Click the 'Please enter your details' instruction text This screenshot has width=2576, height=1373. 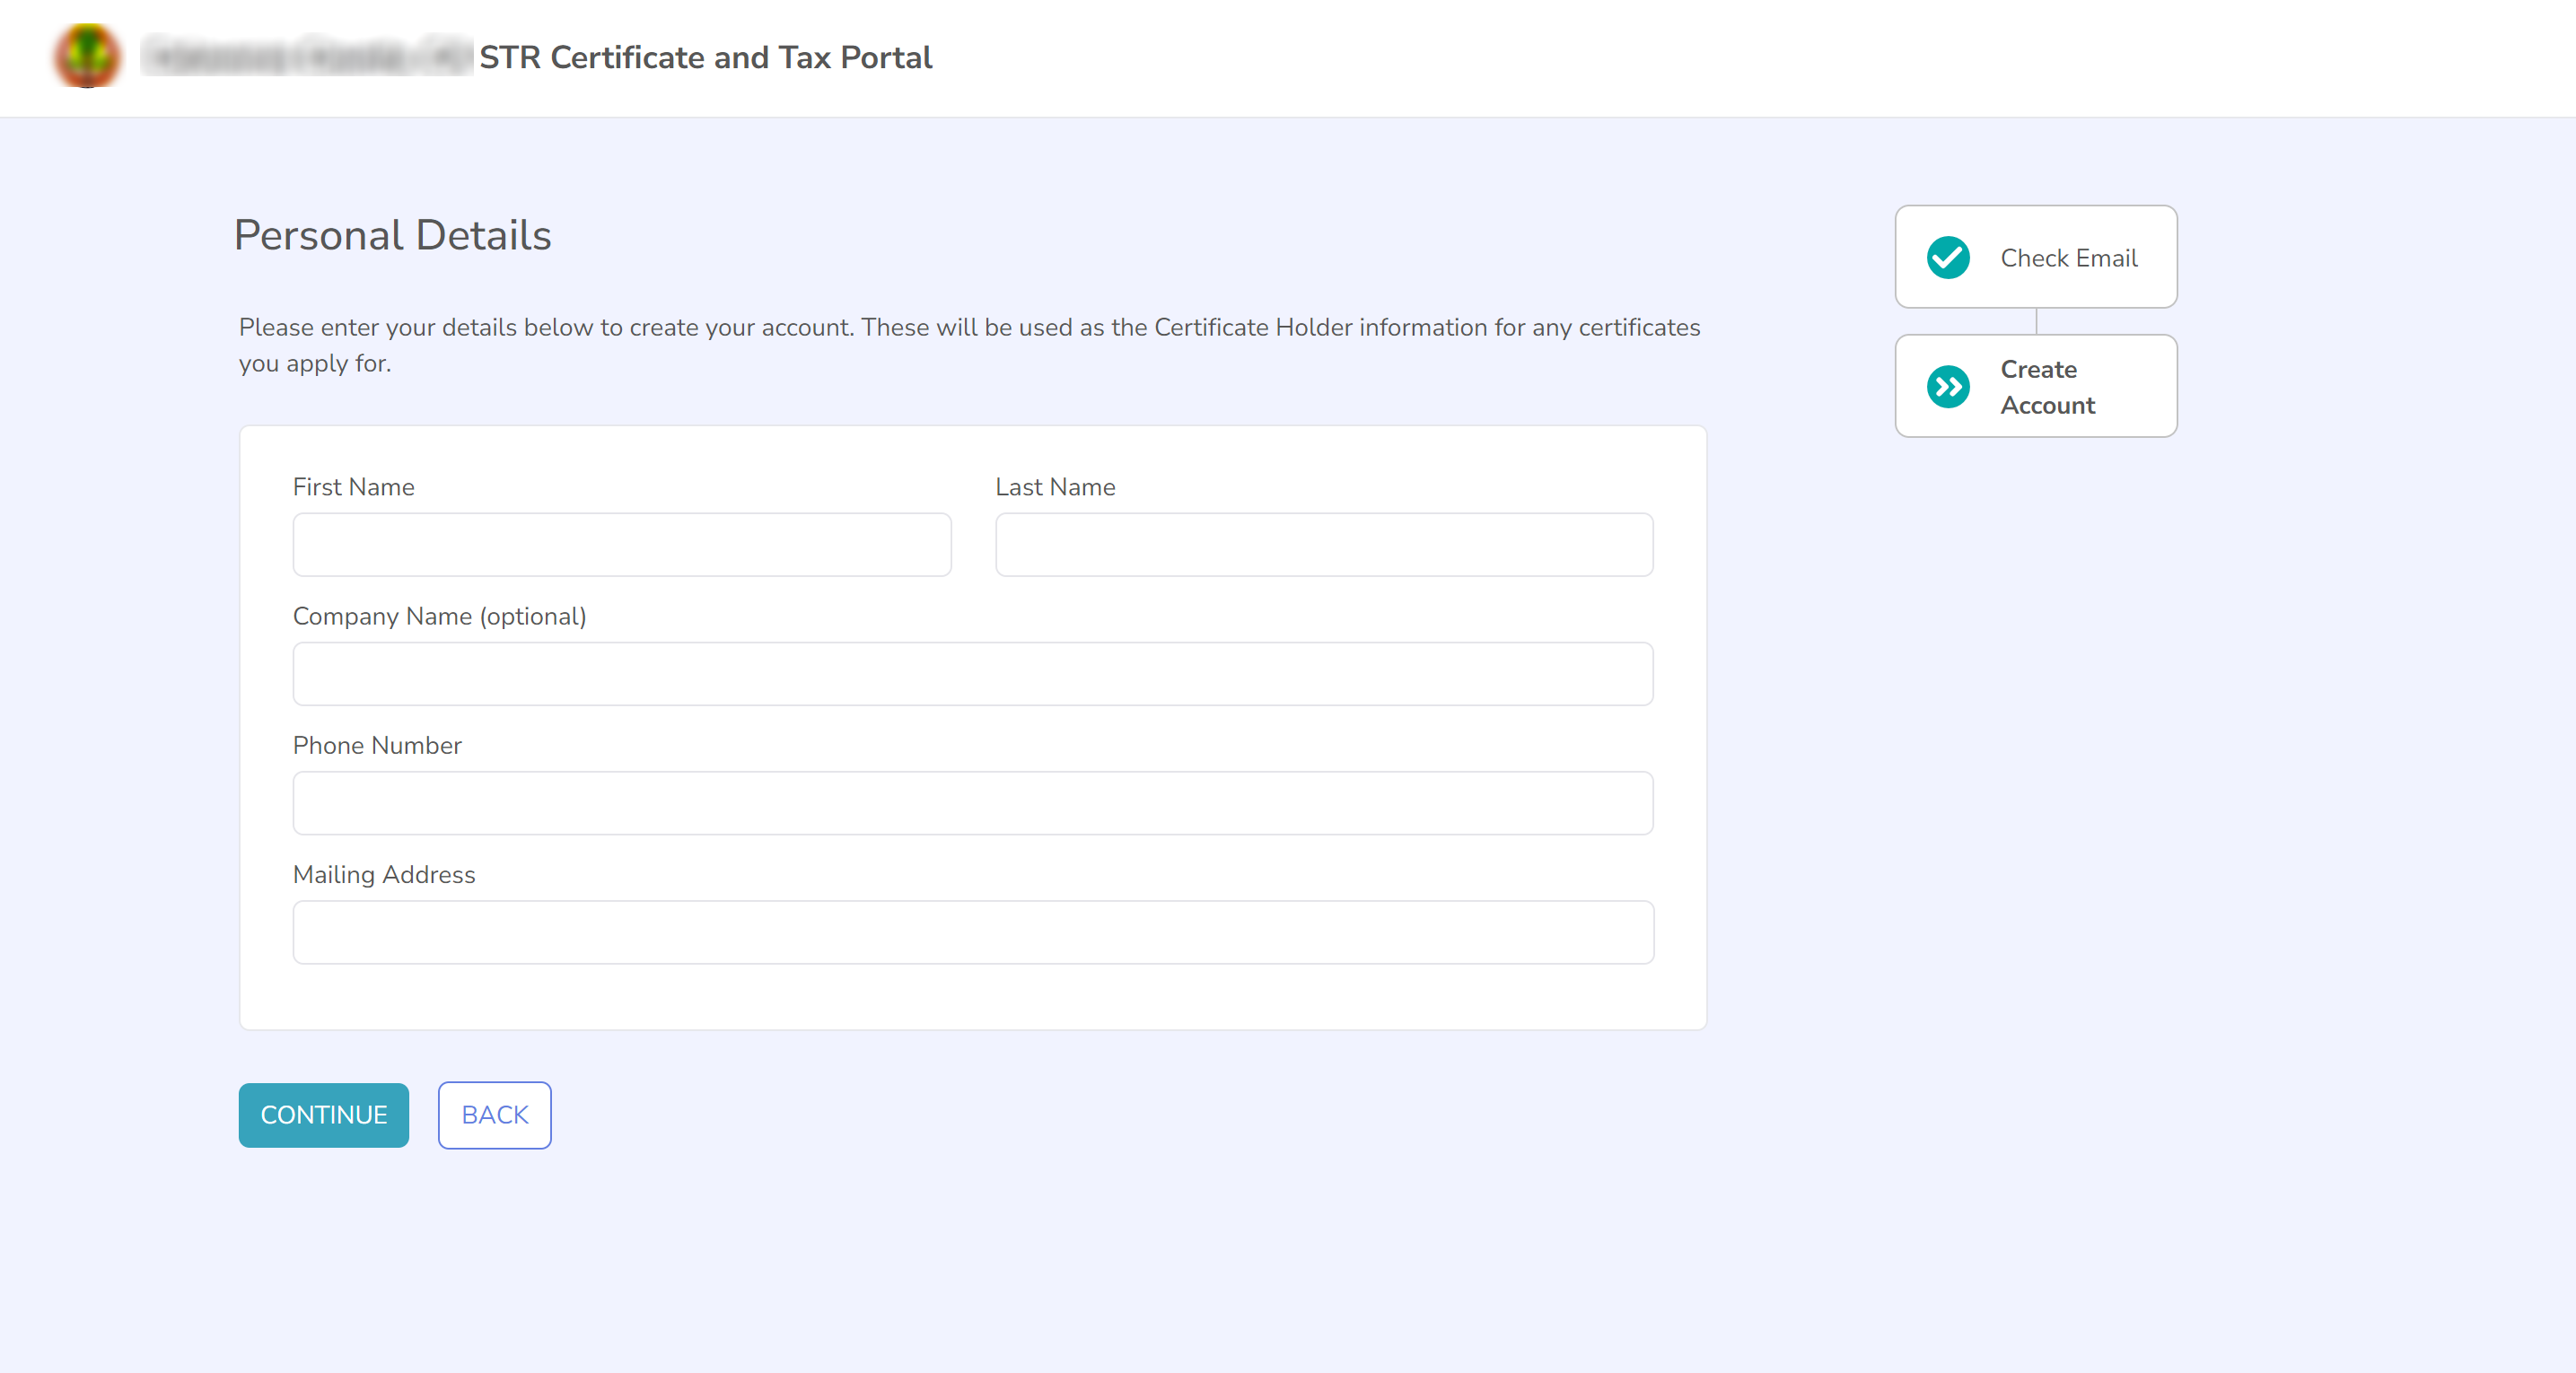click(969, 345)
